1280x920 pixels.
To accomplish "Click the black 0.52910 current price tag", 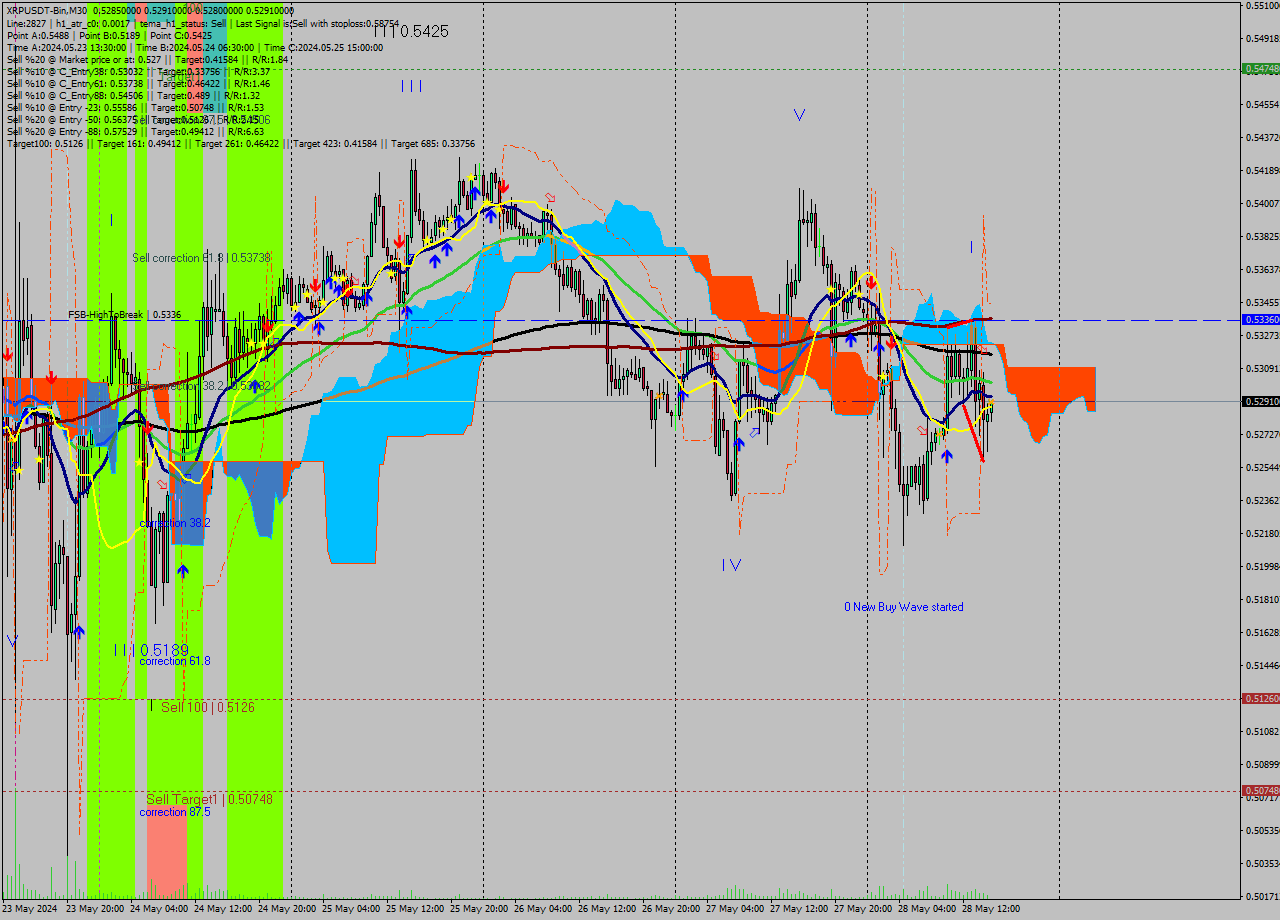I will 1261,401.
